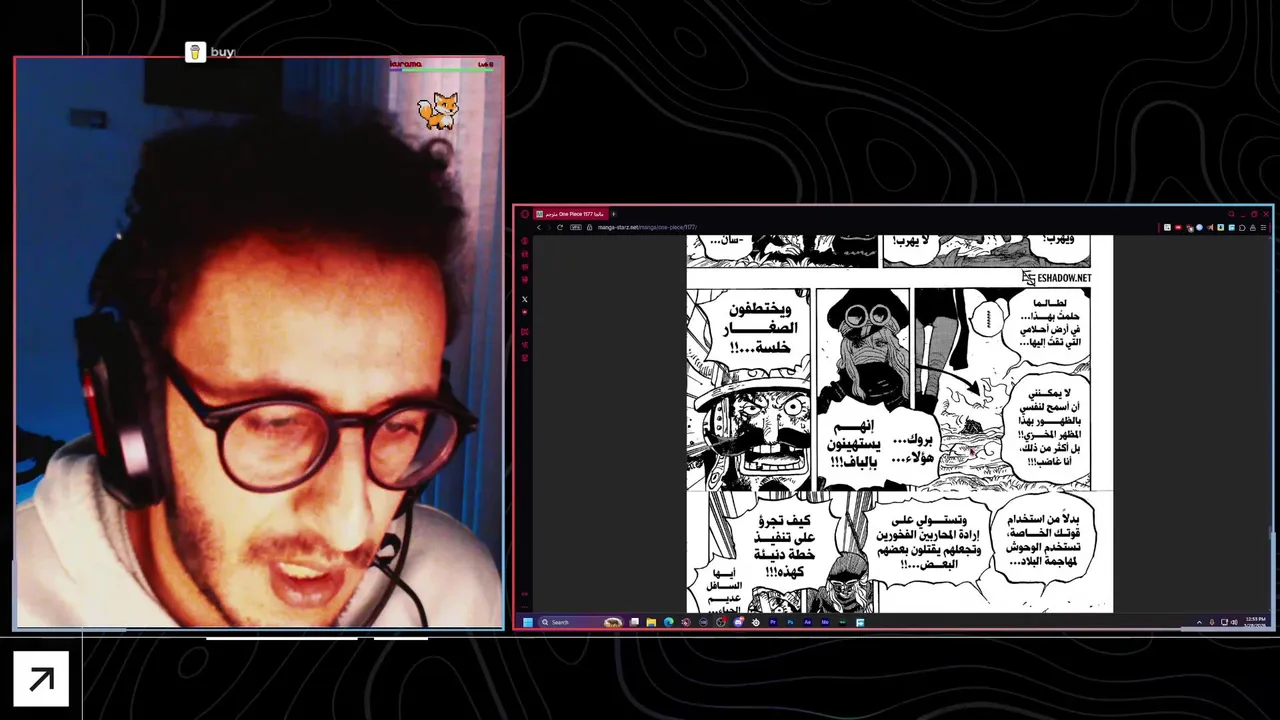Go back using the browser back arrow
Screen dimensions: 1280x720
pos(539,227)
